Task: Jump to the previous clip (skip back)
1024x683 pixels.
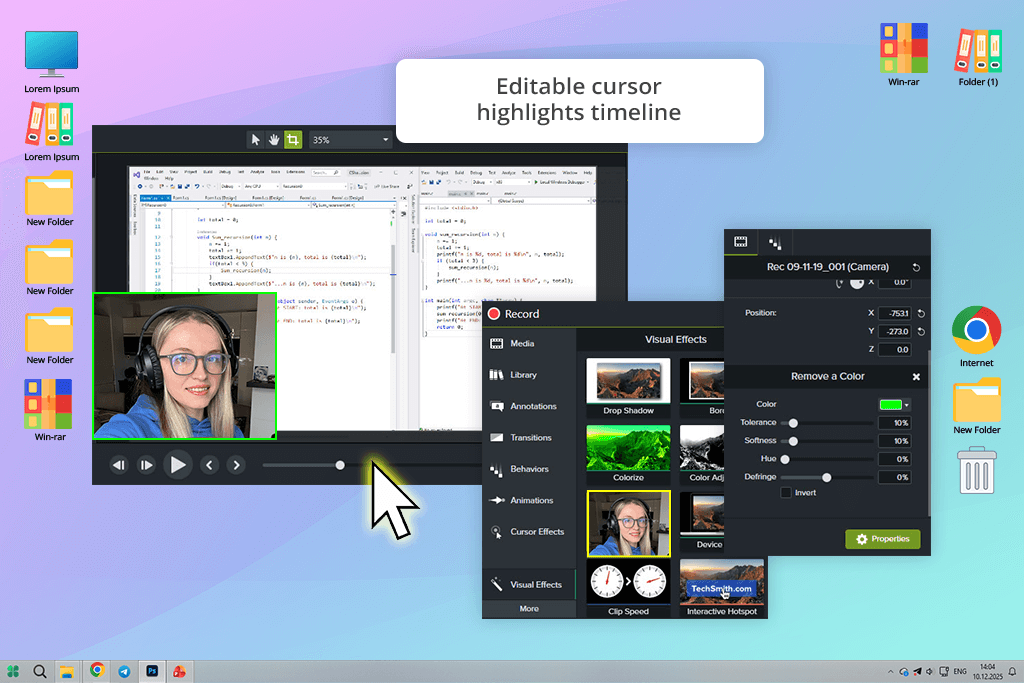Action: pos(118,465)
